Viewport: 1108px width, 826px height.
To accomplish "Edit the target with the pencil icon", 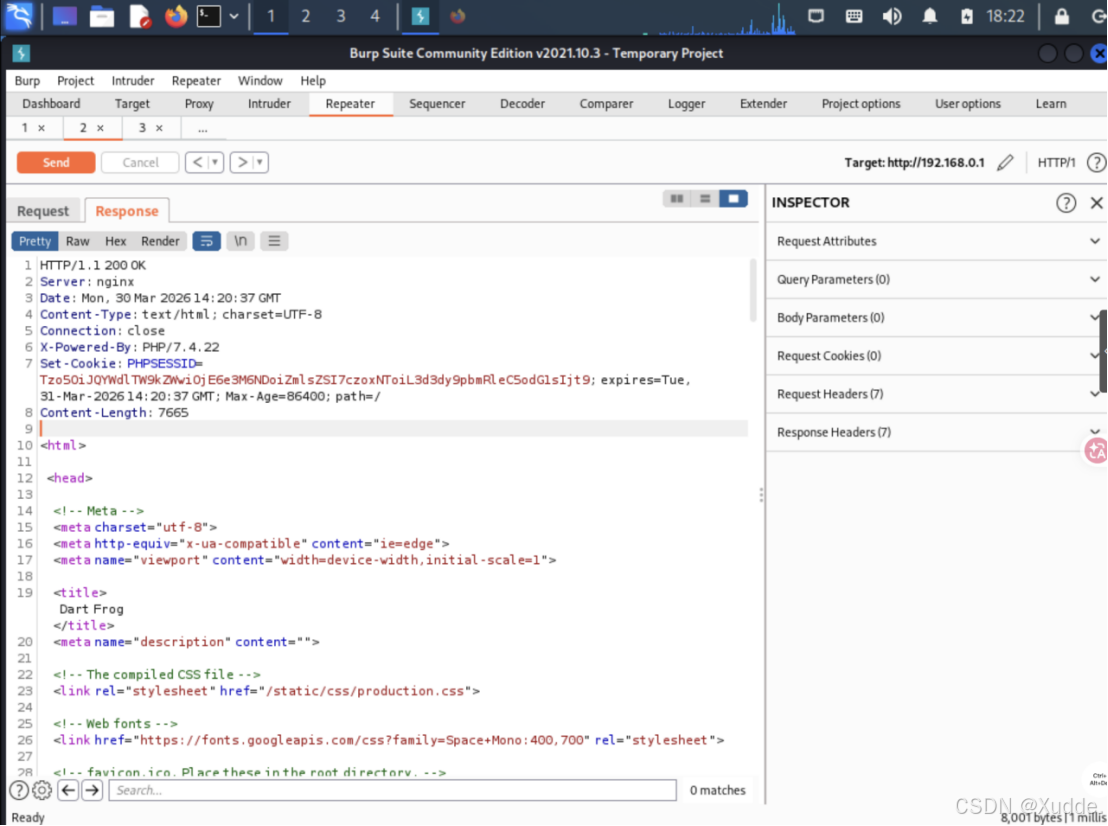I will pos(1005,163).
